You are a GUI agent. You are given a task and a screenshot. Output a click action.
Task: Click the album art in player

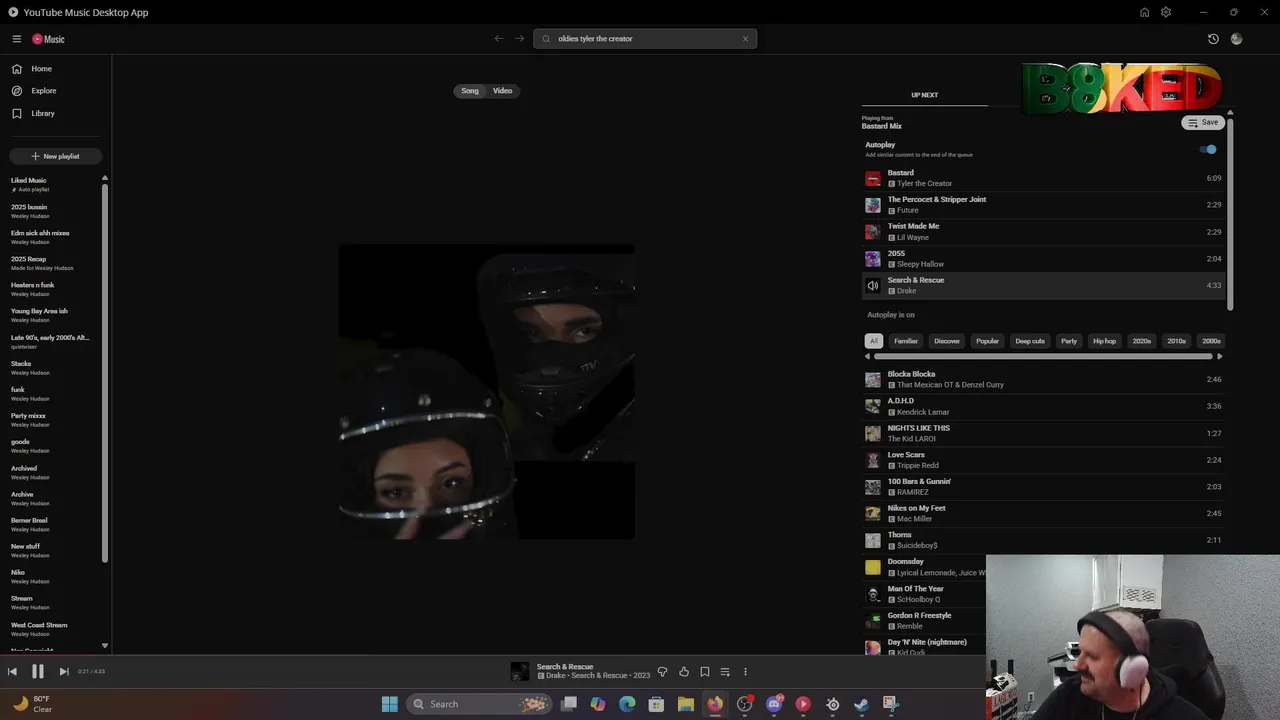point(487,392)
